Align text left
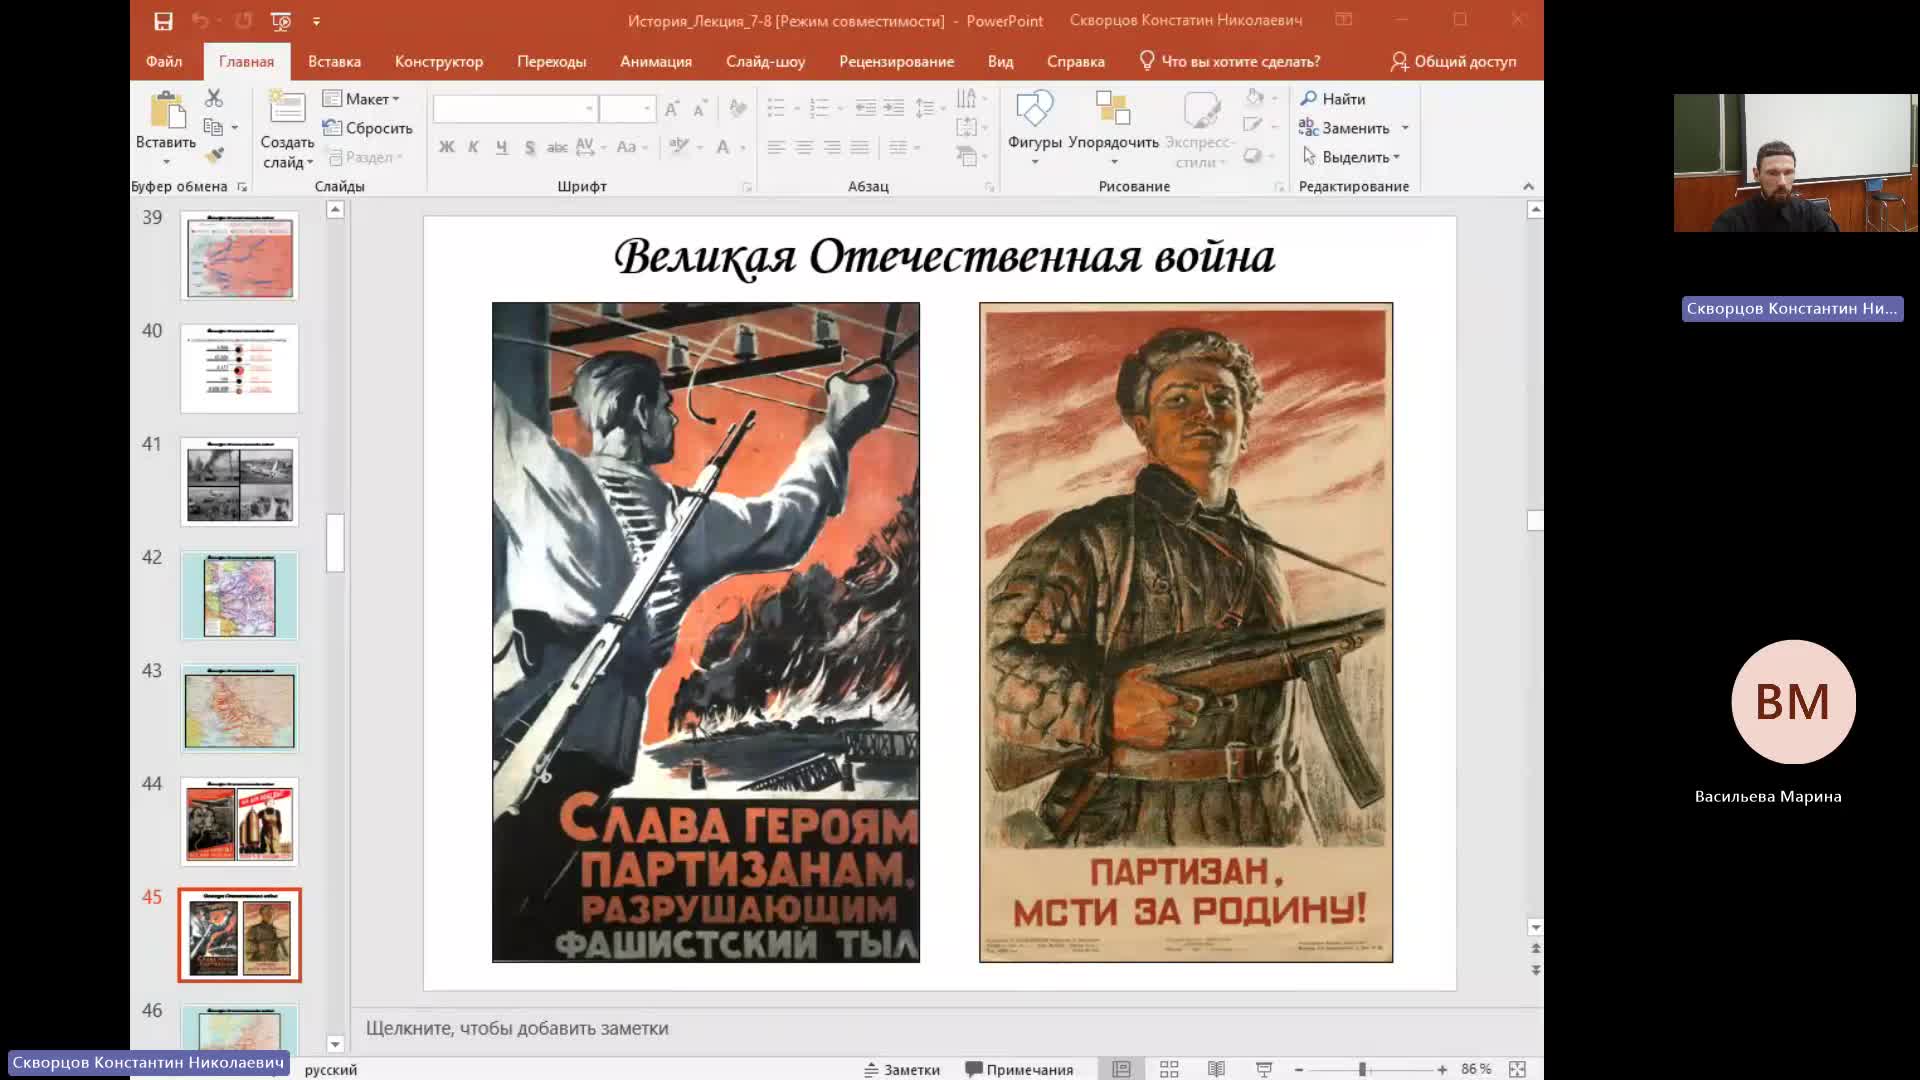The image size is (1920, 1080). tap(776, 147)
